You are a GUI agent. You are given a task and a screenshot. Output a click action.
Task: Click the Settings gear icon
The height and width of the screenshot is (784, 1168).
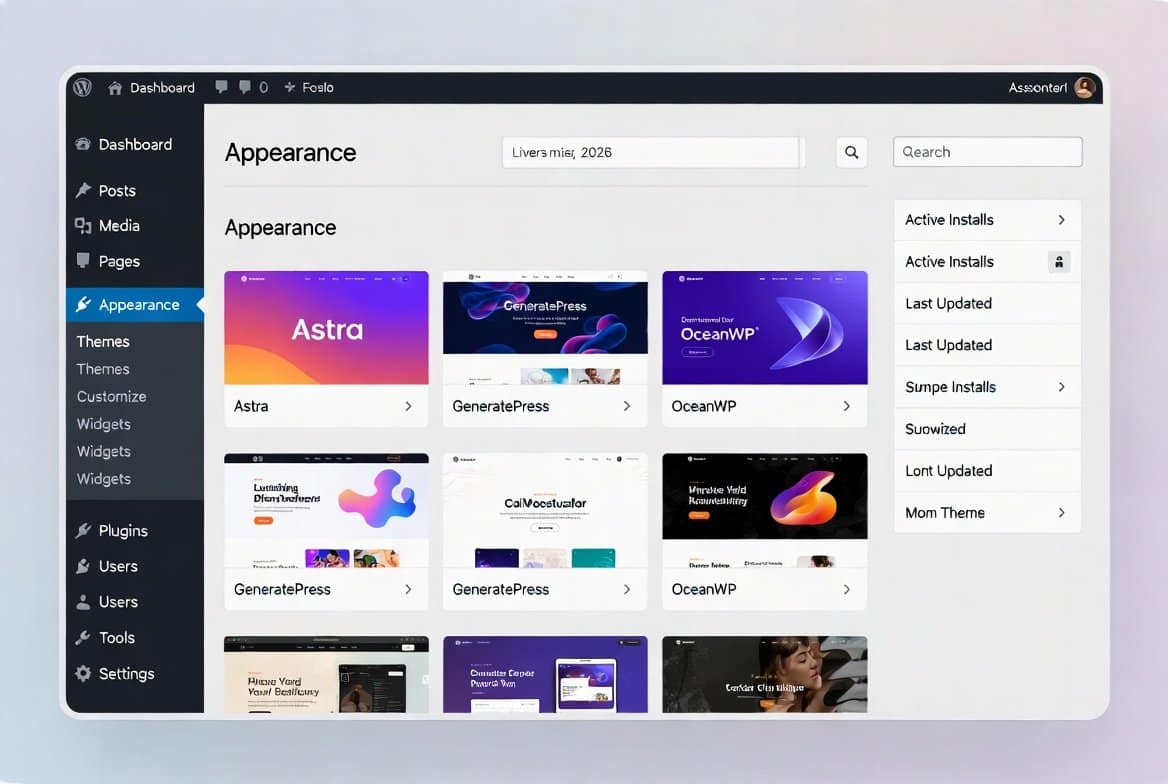coord(85,673)
